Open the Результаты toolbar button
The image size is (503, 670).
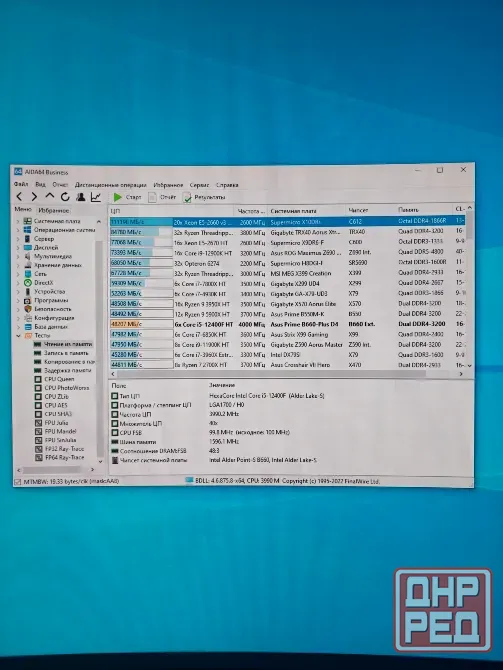(204, 197)
